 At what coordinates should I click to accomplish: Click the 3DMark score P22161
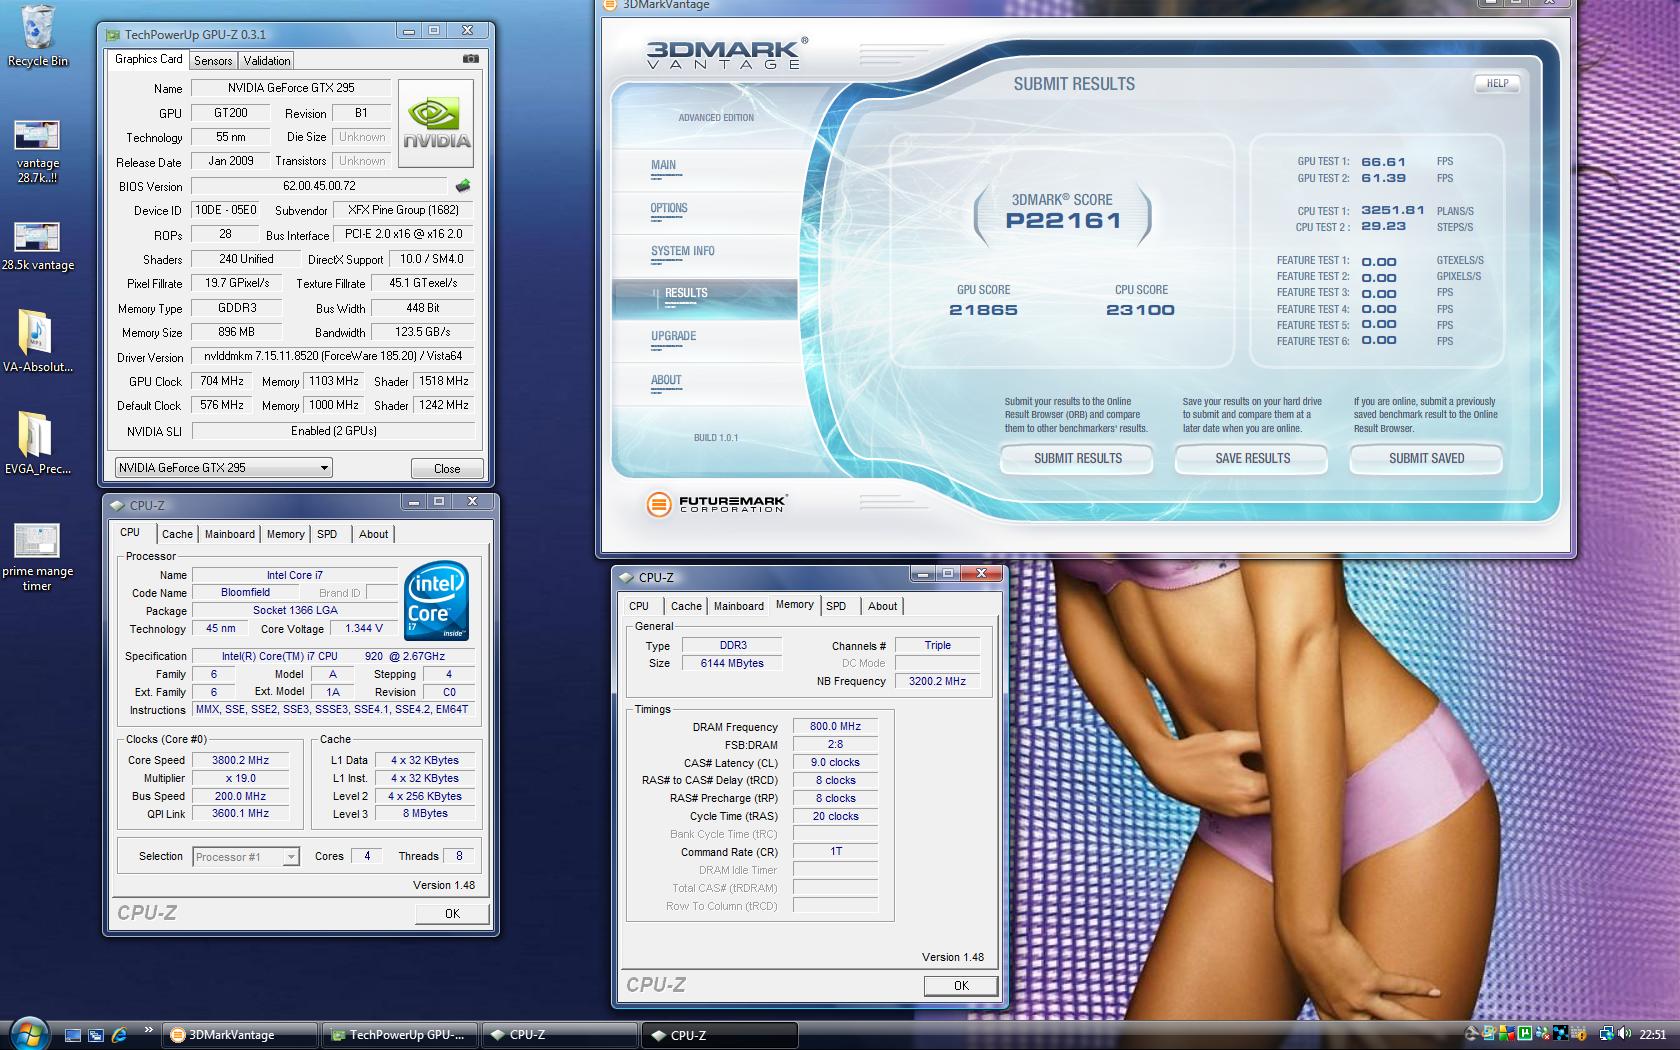click(1063, 221)
